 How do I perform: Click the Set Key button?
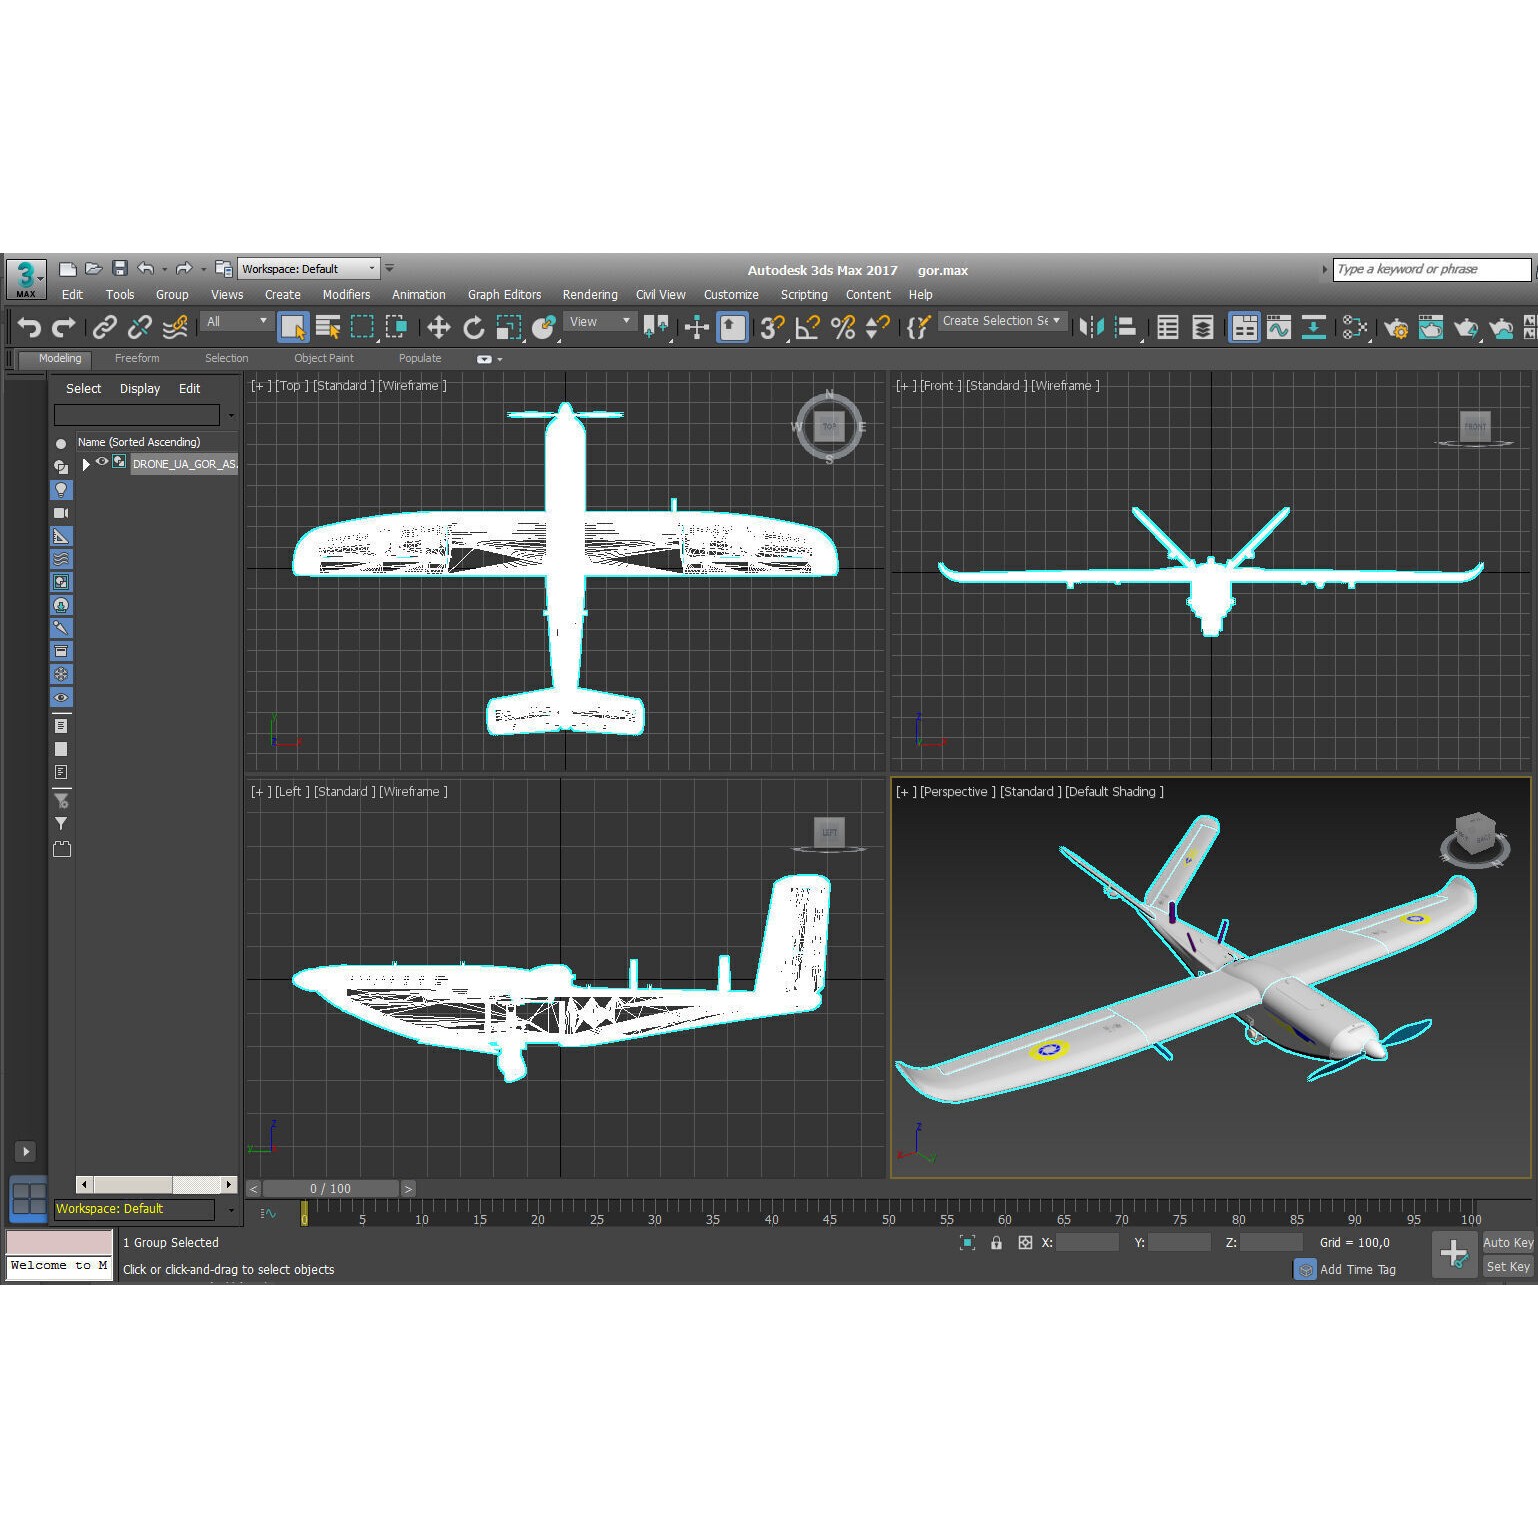pyautogui.click(x=1507, y=1267)
